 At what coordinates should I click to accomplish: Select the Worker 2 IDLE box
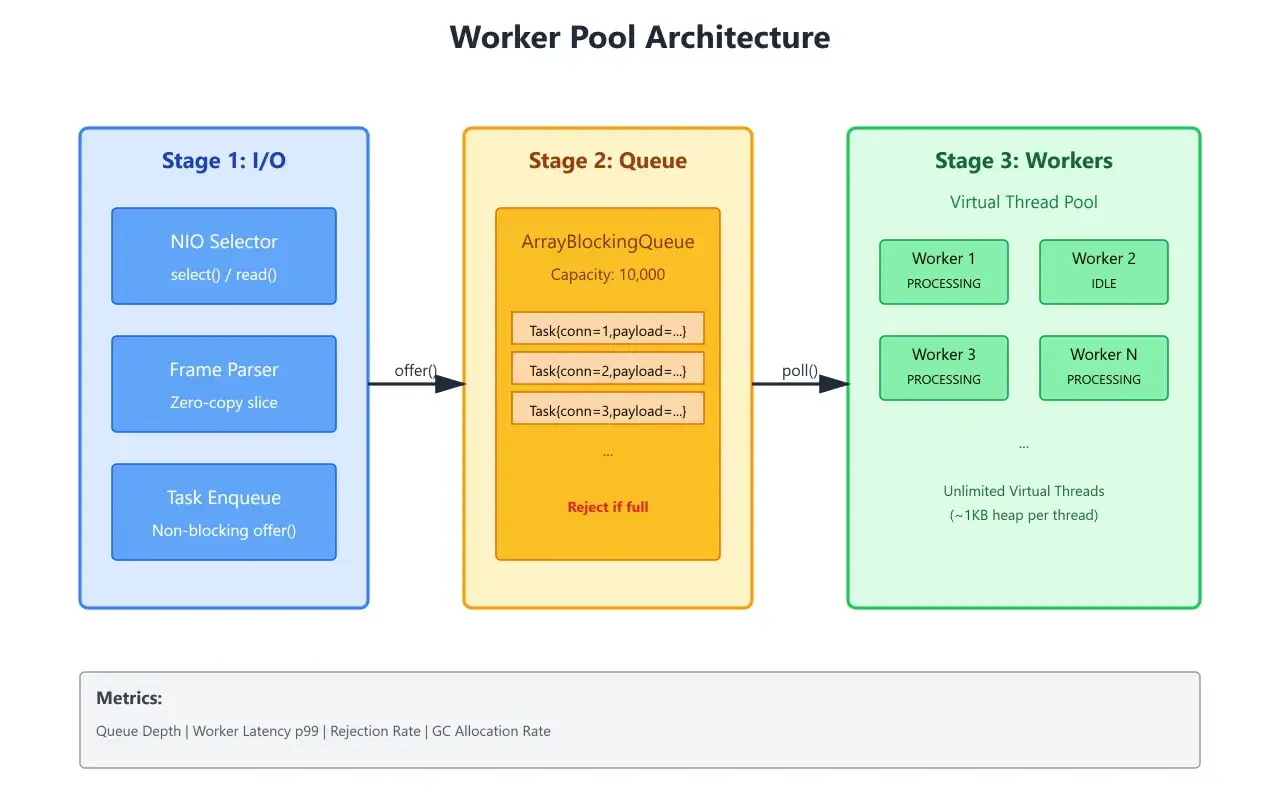[x=1104, y=272]
